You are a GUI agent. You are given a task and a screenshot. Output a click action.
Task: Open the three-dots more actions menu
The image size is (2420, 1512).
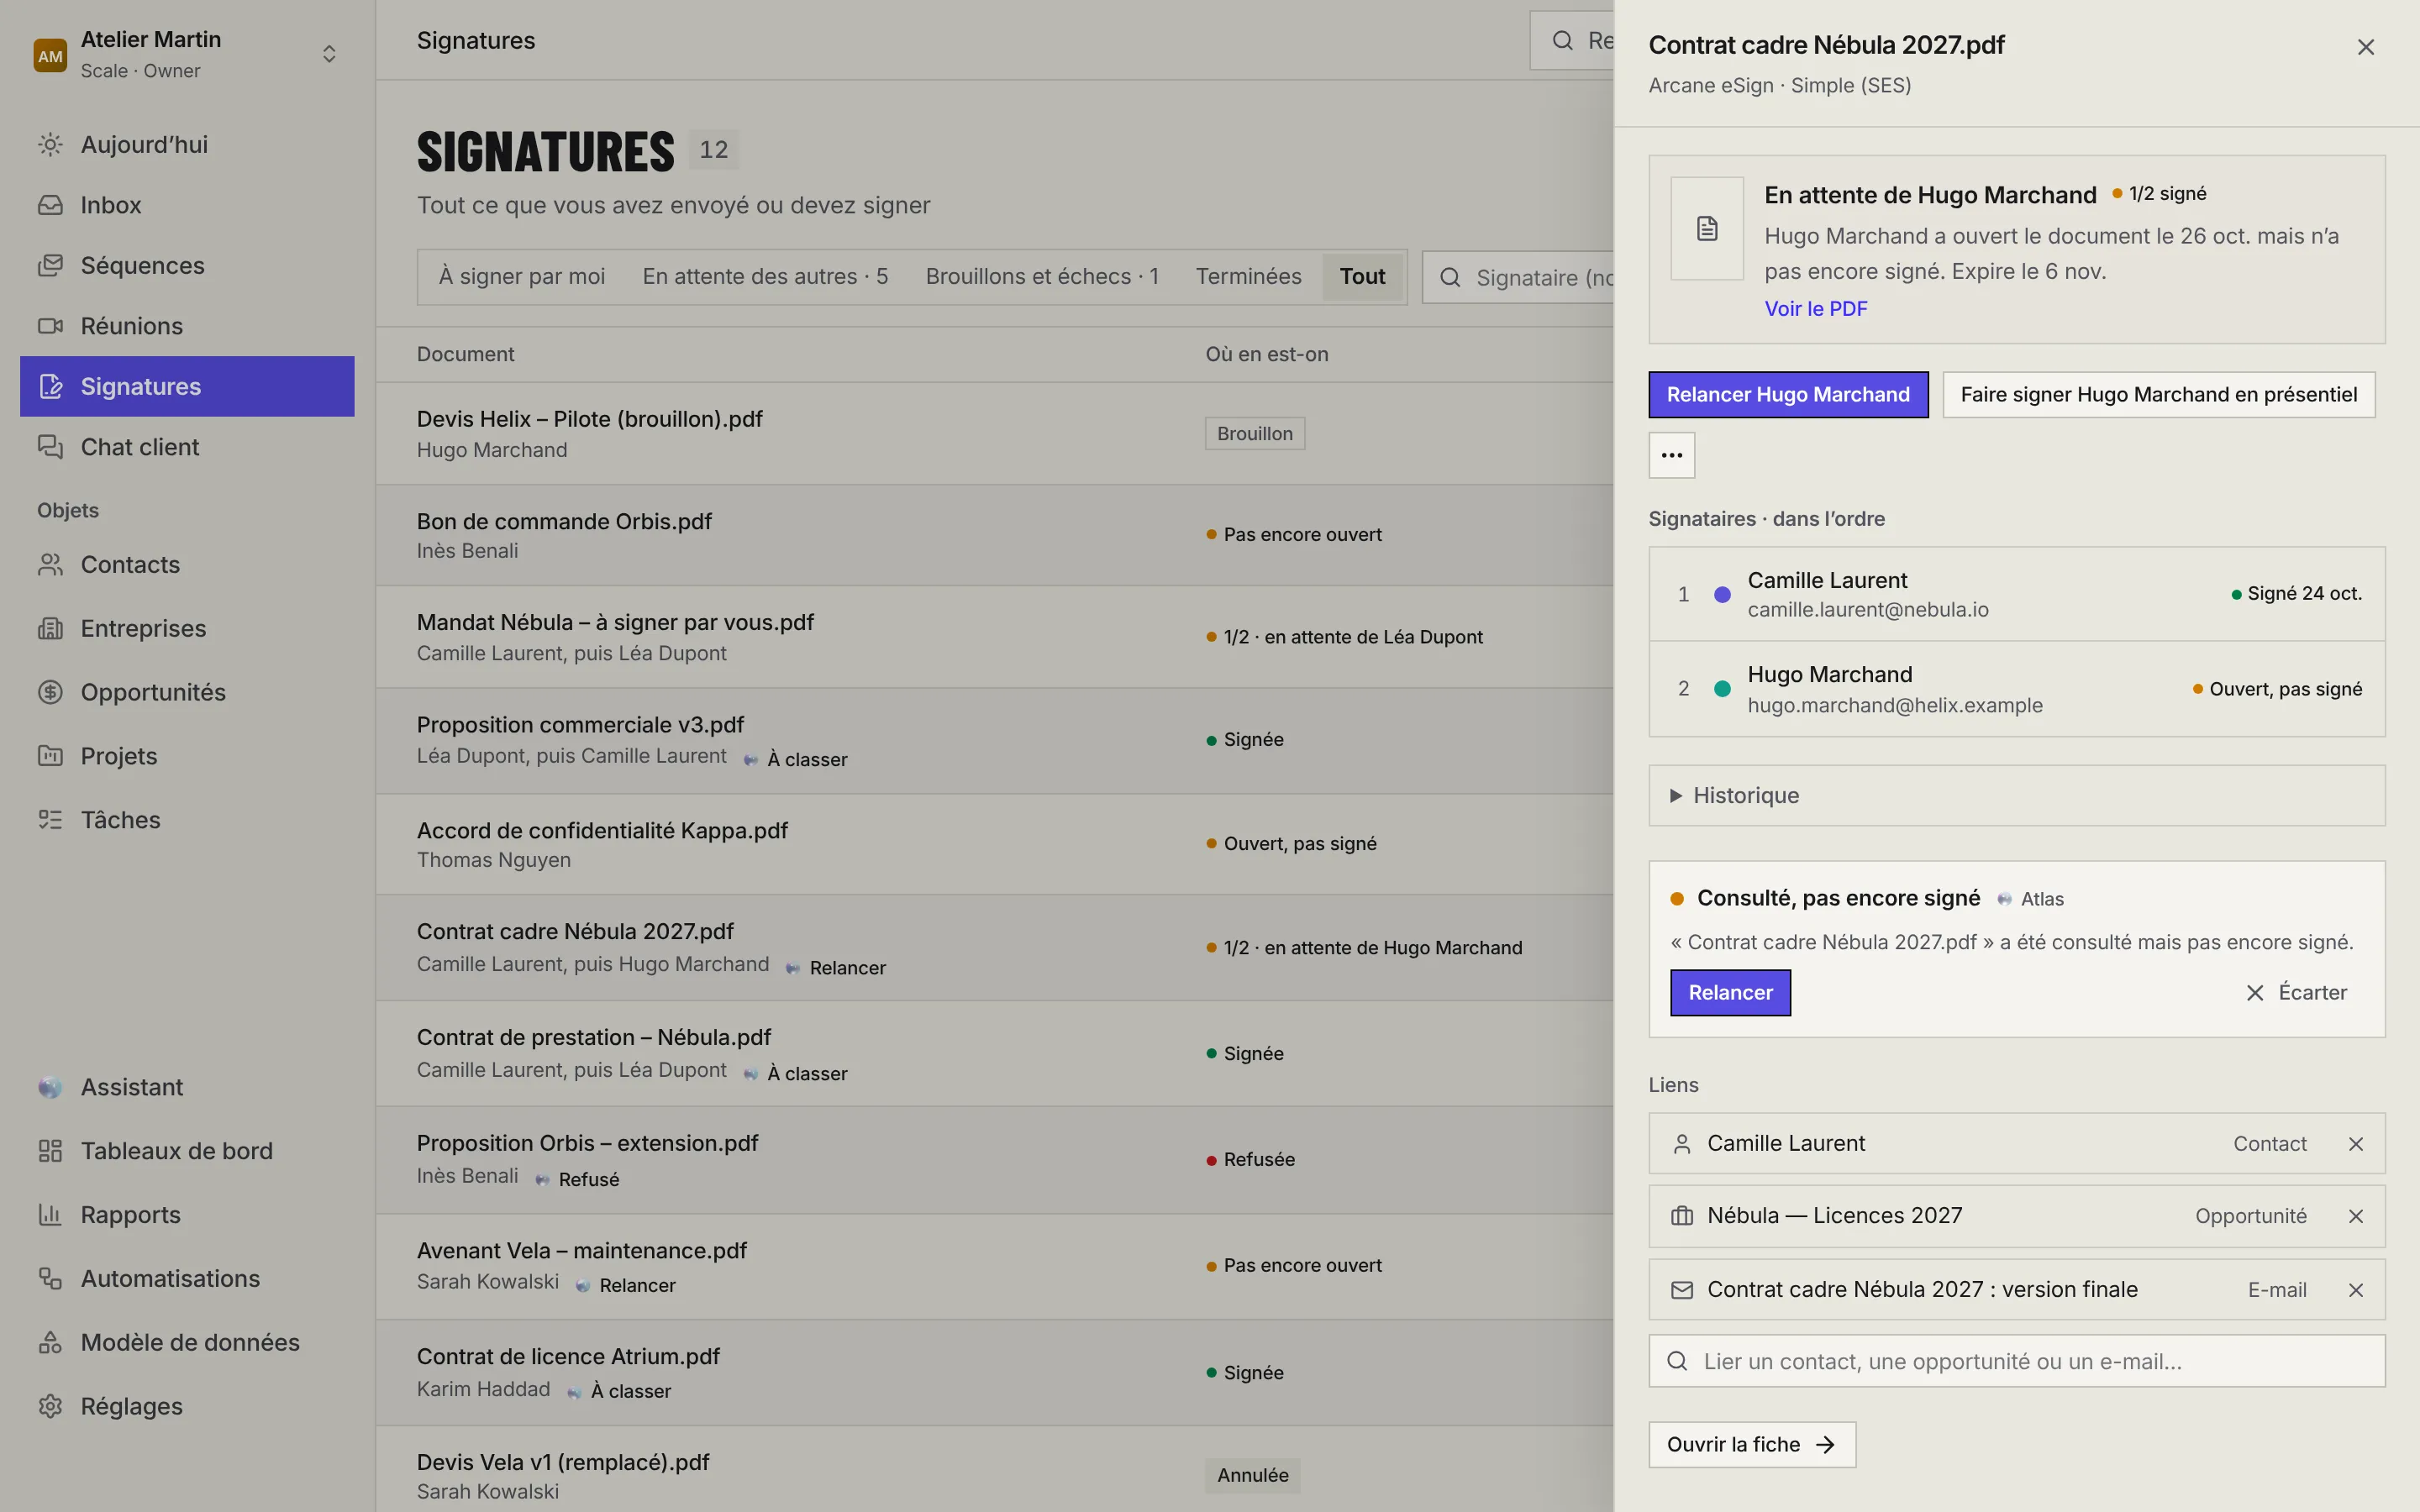[x=1672, y=455]
